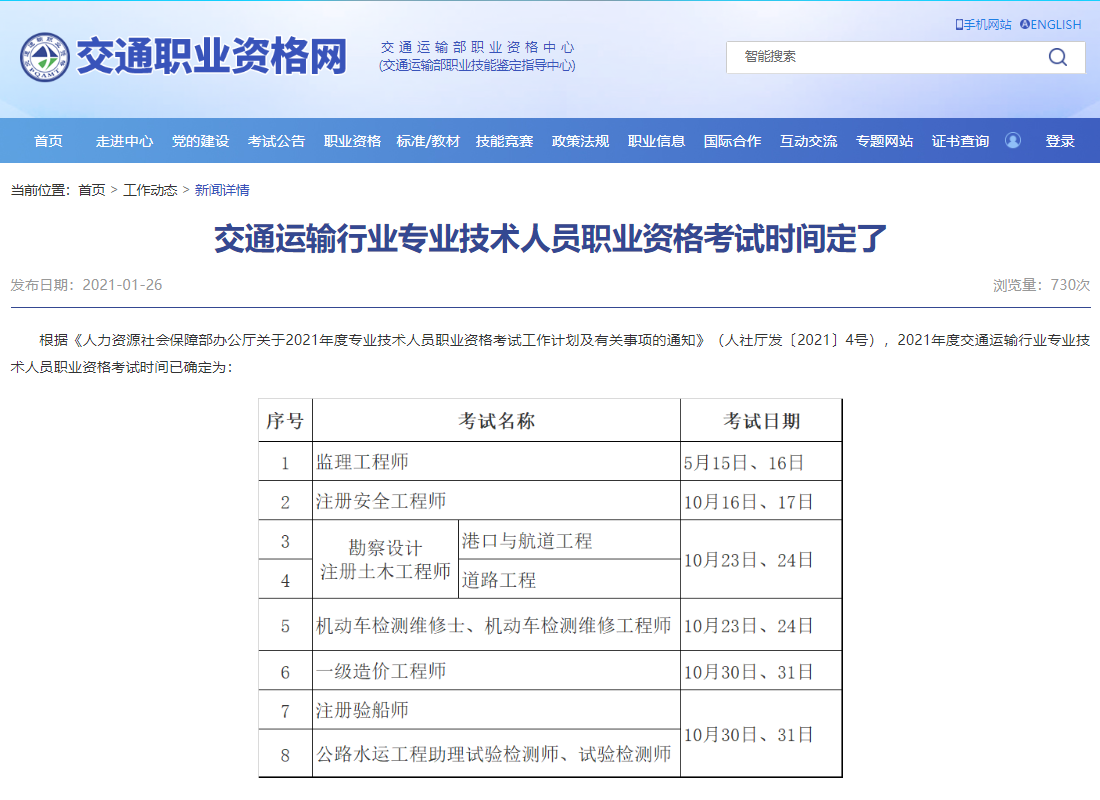
Task: Open the 专题网站 menu item
Action: [x=884, y=141]
